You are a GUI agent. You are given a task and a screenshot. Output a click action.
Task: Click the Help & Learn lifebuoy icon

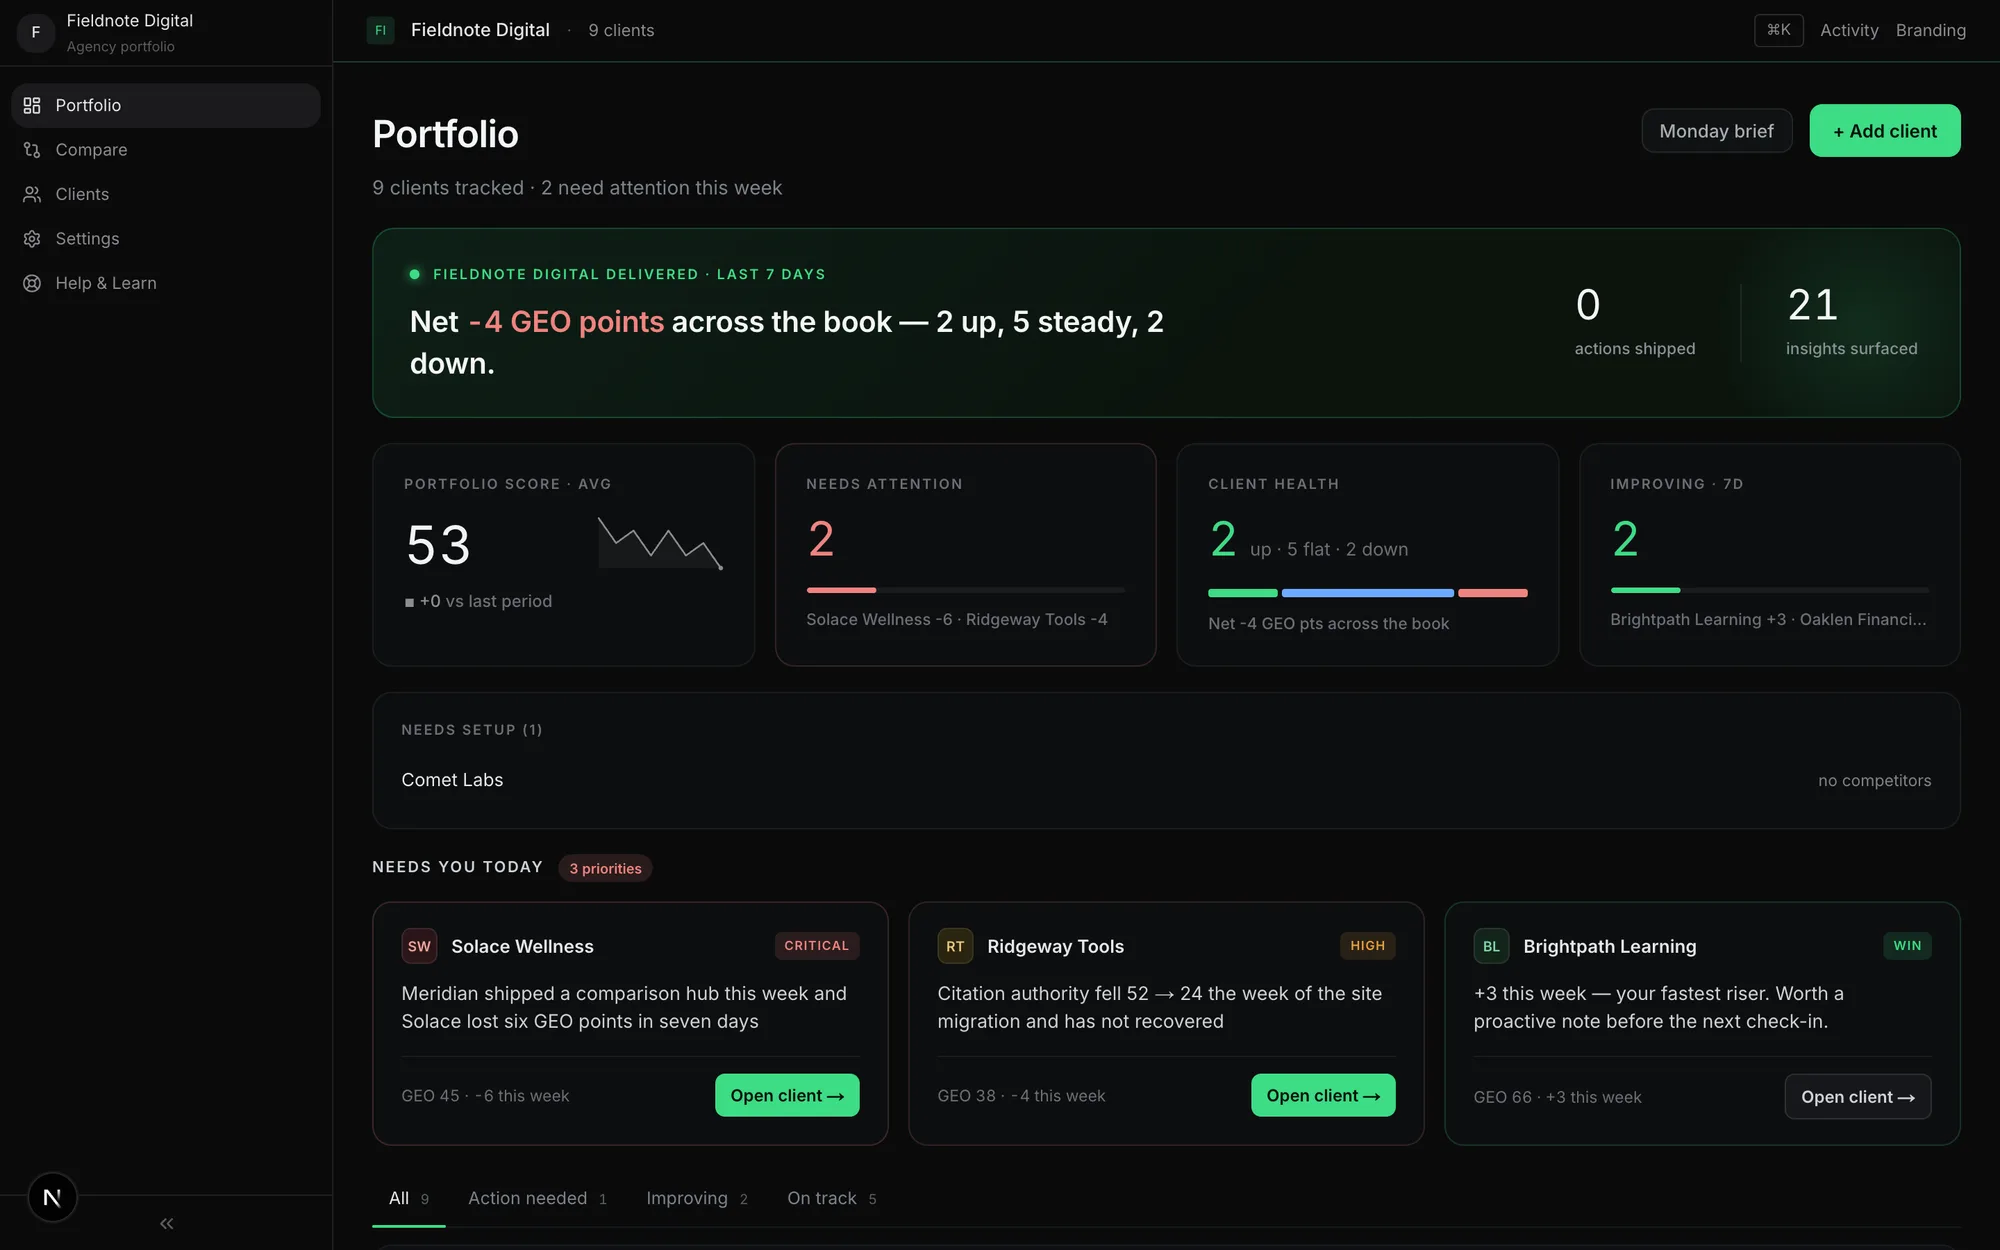click(x=32, y=283)
